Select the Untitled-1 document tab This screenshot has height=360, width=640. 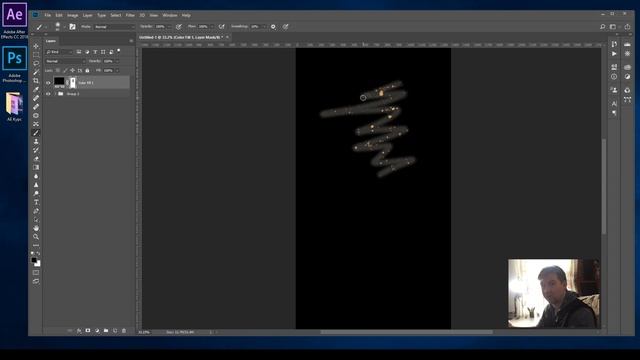181,37
